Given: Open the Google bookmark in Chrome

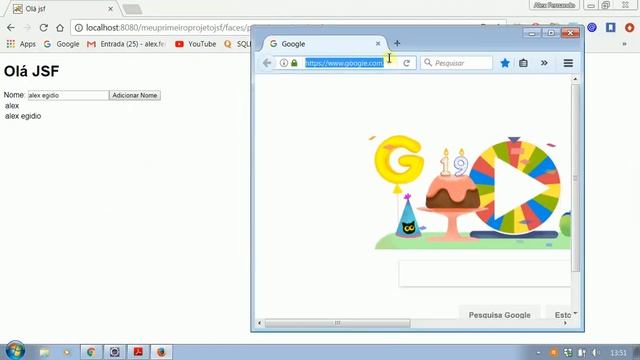Looking at the screenshot, I should (x=62, y=44).
